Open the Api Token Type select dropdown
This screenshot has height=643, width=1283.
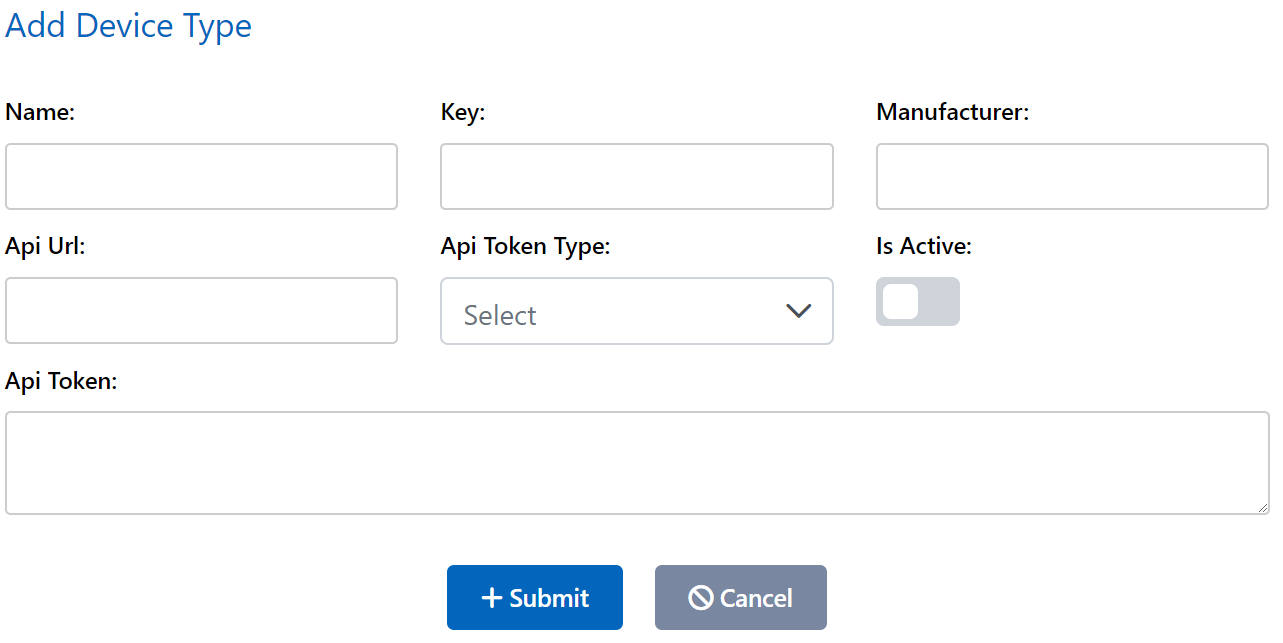(x=636, y=311)
